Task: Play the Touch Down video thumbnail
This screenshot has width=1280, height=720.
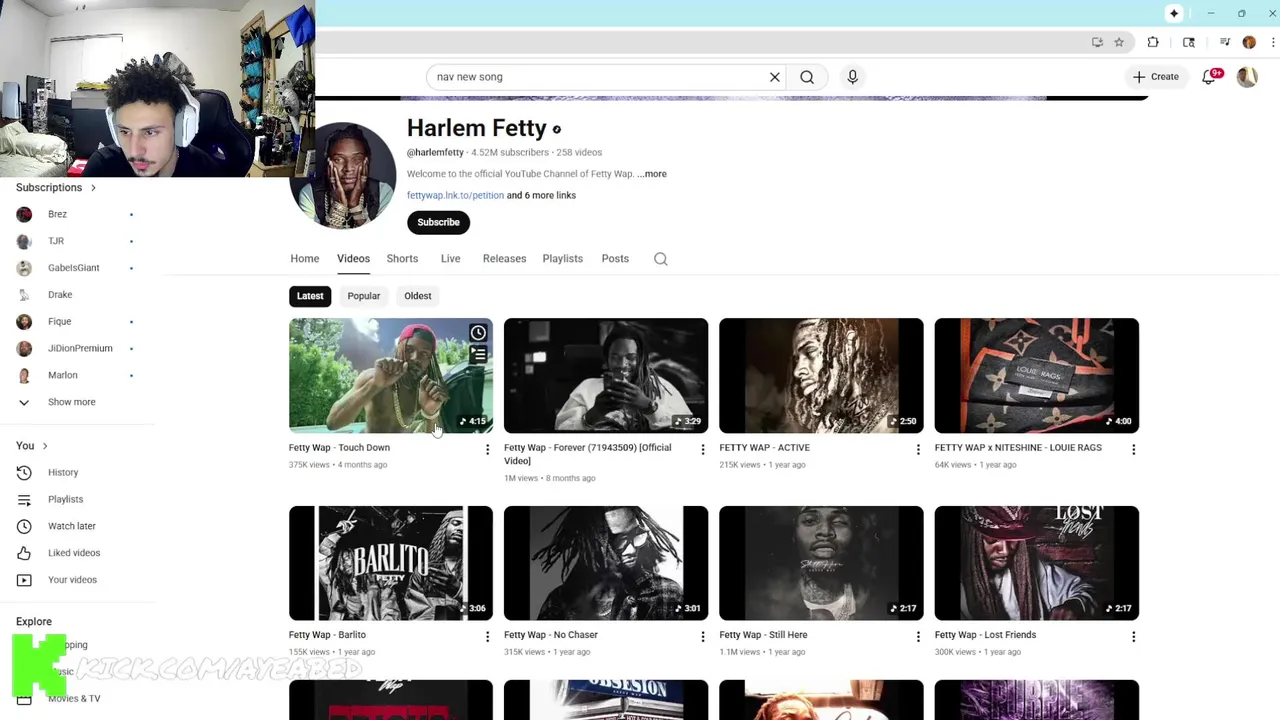Action: (391, 376)
